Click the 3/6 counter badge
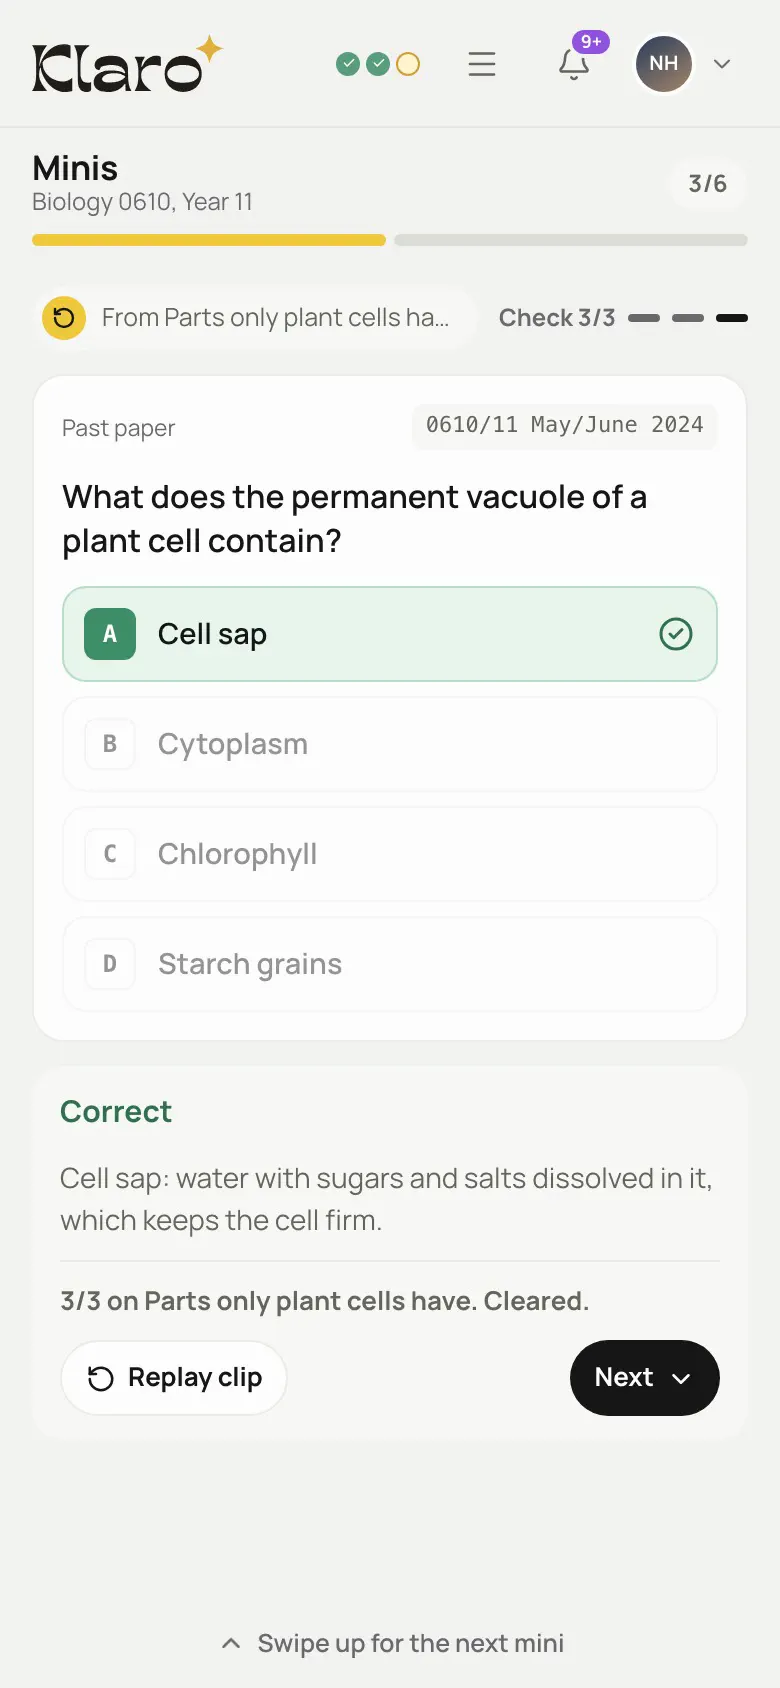Viewport: 780px width, 1688px height. tap(707, 184)
